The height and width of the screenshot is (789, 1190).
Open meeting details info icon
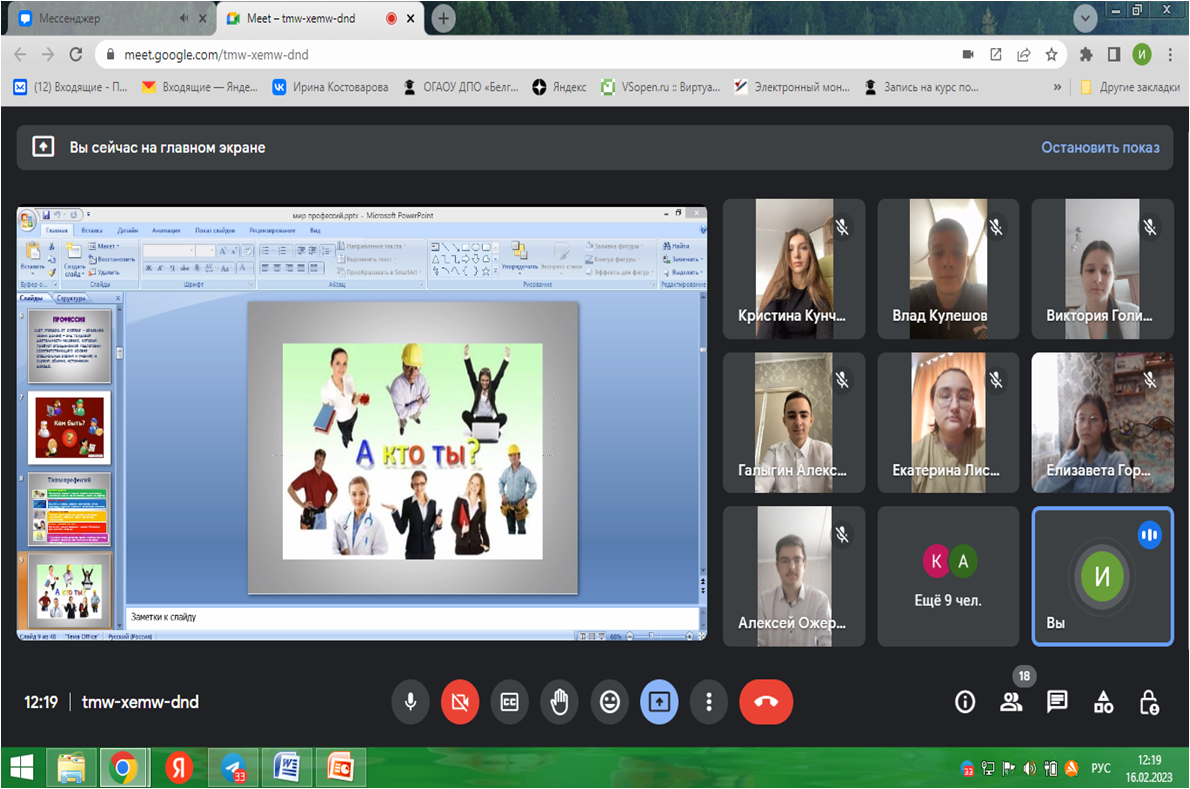(965, 702)
